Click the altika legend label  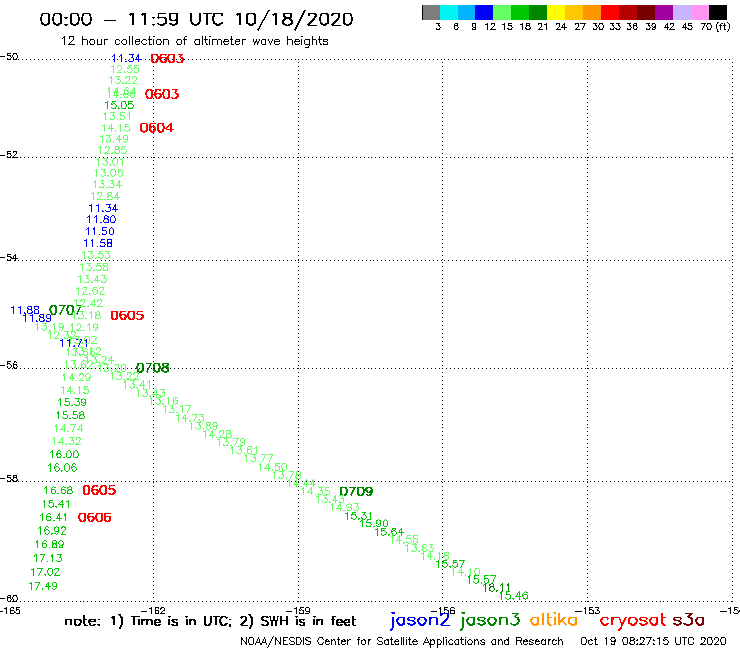(x=554, y=619)
